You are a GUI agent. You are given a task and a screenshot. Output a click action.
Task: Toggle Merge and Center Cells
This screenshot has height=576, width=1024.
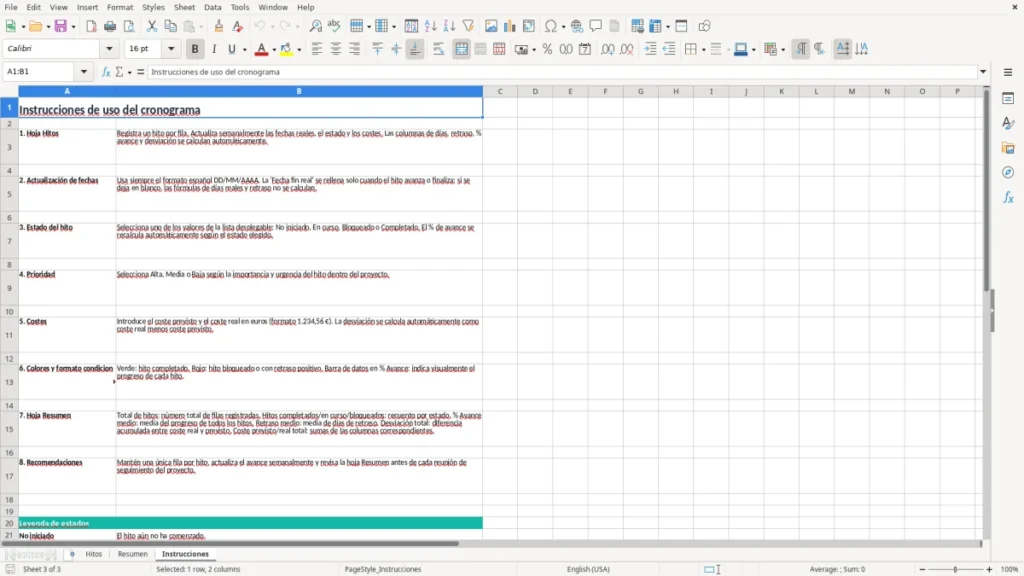click(x=461, y=49)
